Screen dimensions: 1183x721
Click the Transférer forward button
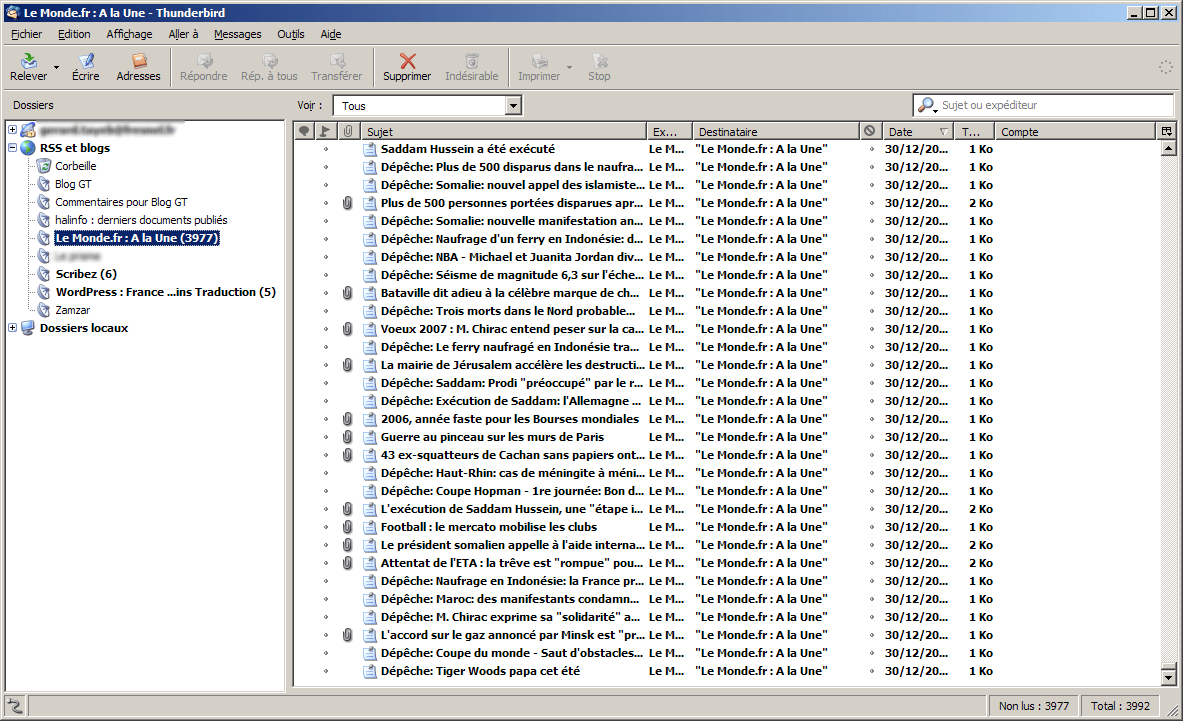point(336,67)
